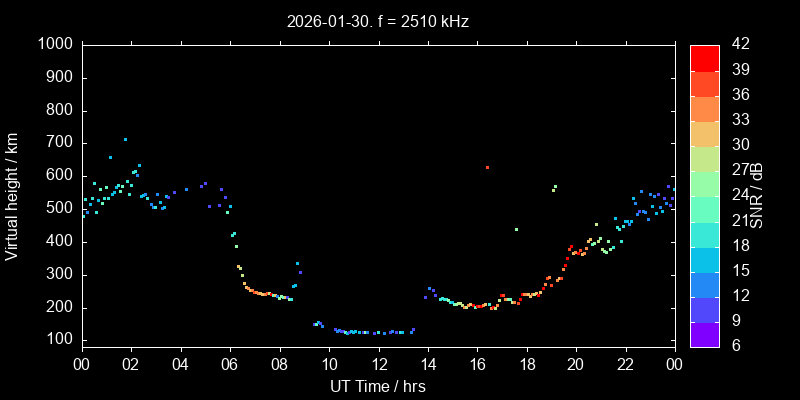Click the 'UT Time / hrs' axis label
Image resolution: width=800 pixels, height=400 pixels.
click(378, 385)
